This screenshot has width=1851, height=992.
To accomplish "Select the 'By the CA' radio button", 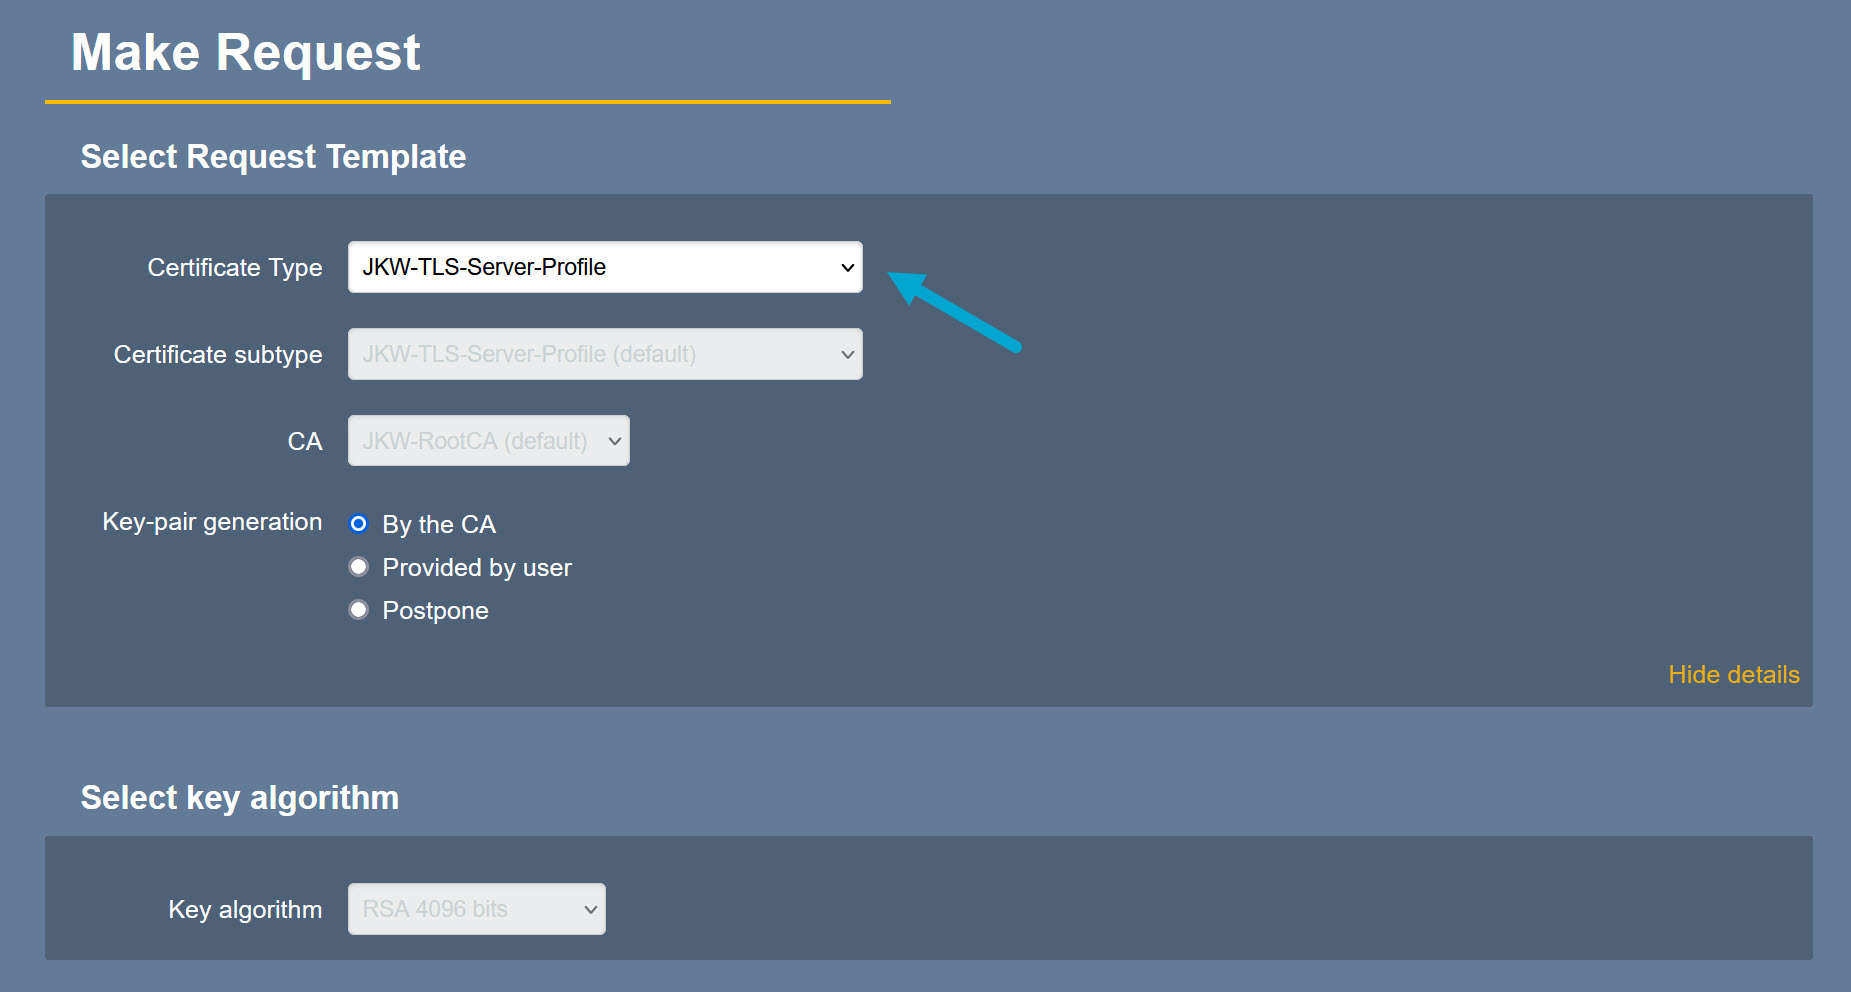I will [359, 524].
